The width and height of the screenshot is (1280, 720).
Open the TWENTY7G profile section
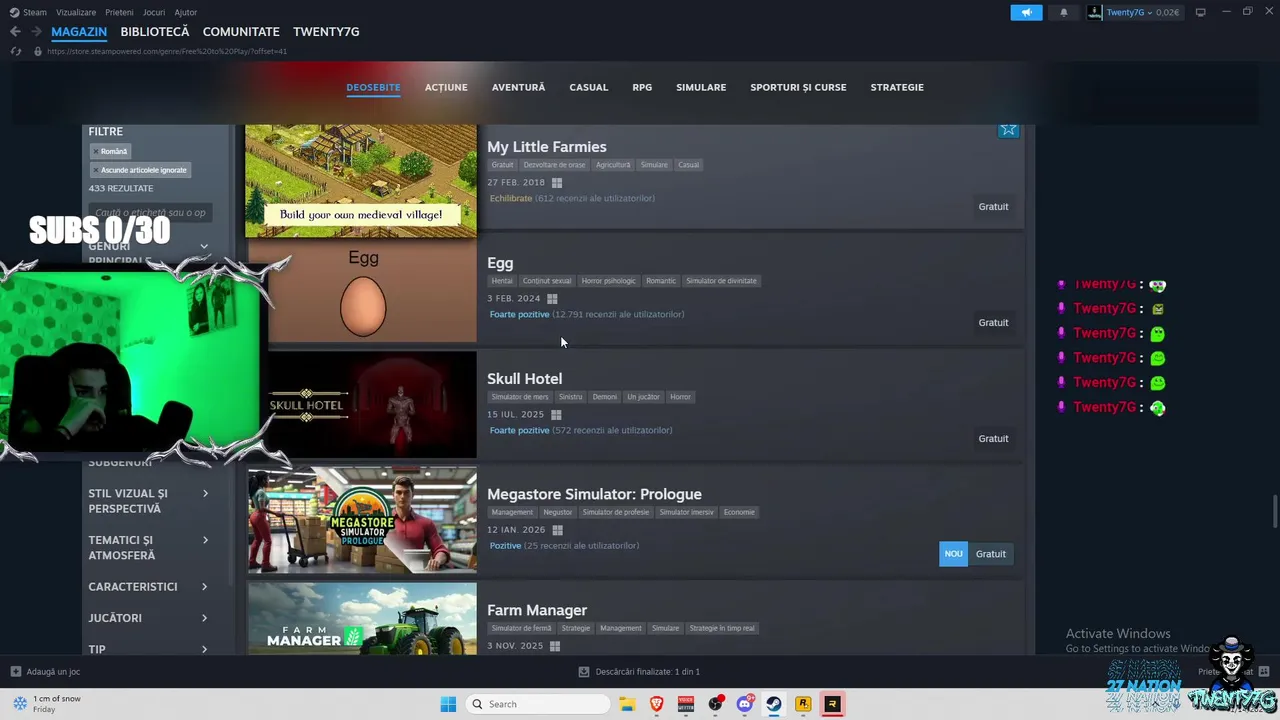pyautogui.click(x=326, y=32)
